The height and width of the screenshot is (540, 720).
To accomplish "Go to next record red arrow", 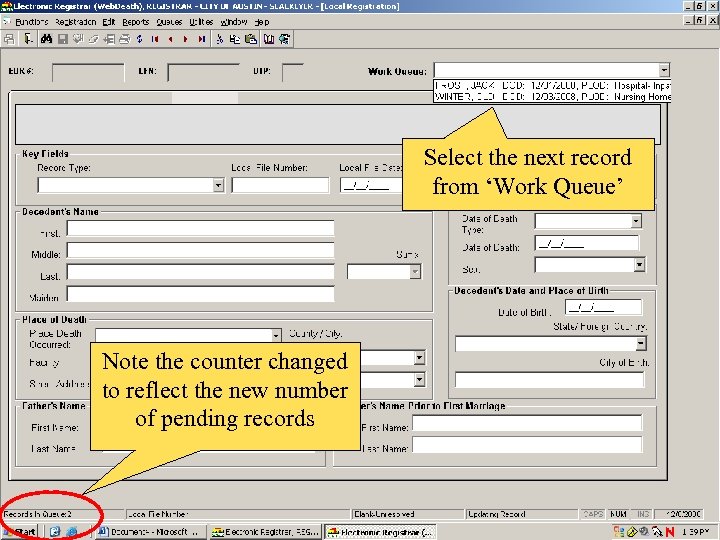I will coord(186,39).
